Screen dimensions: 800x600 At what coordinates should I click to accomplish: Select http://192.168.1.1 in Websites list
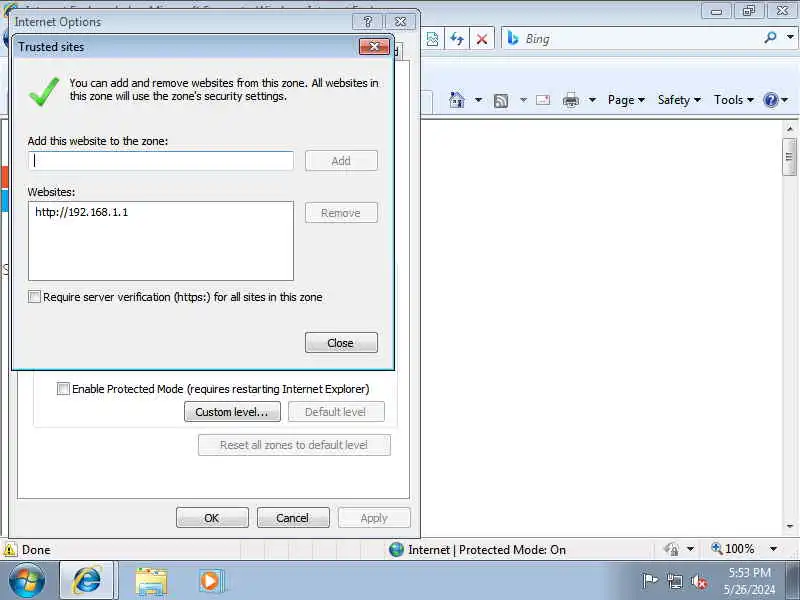coord(82,212)
